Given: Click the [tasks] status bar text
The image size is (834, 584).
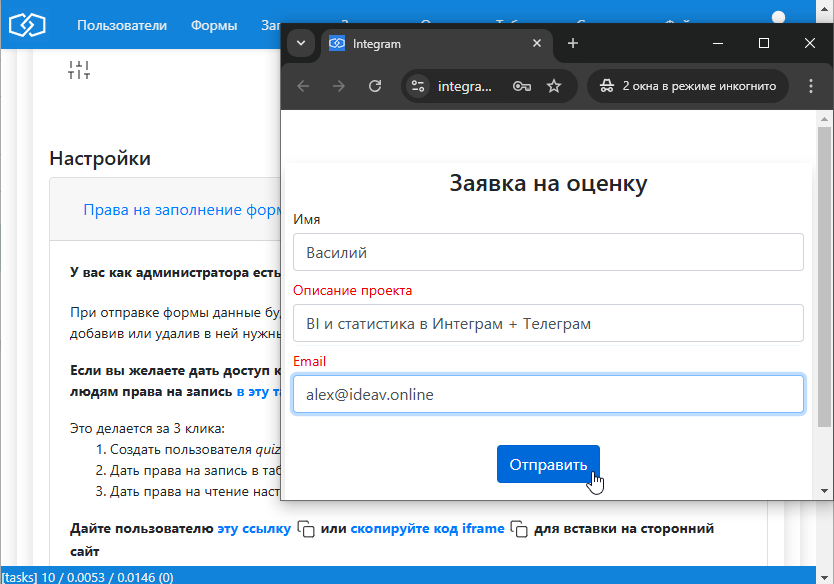Looking at the screenshot, I should click(87, 577).
